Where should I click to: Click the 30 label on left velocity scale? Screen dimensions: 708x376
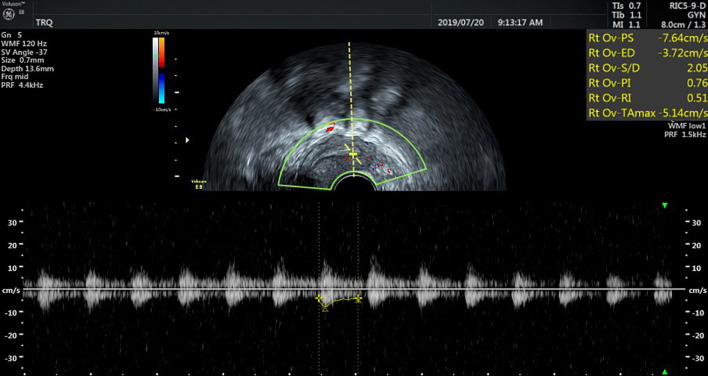(x=12, y=222)
